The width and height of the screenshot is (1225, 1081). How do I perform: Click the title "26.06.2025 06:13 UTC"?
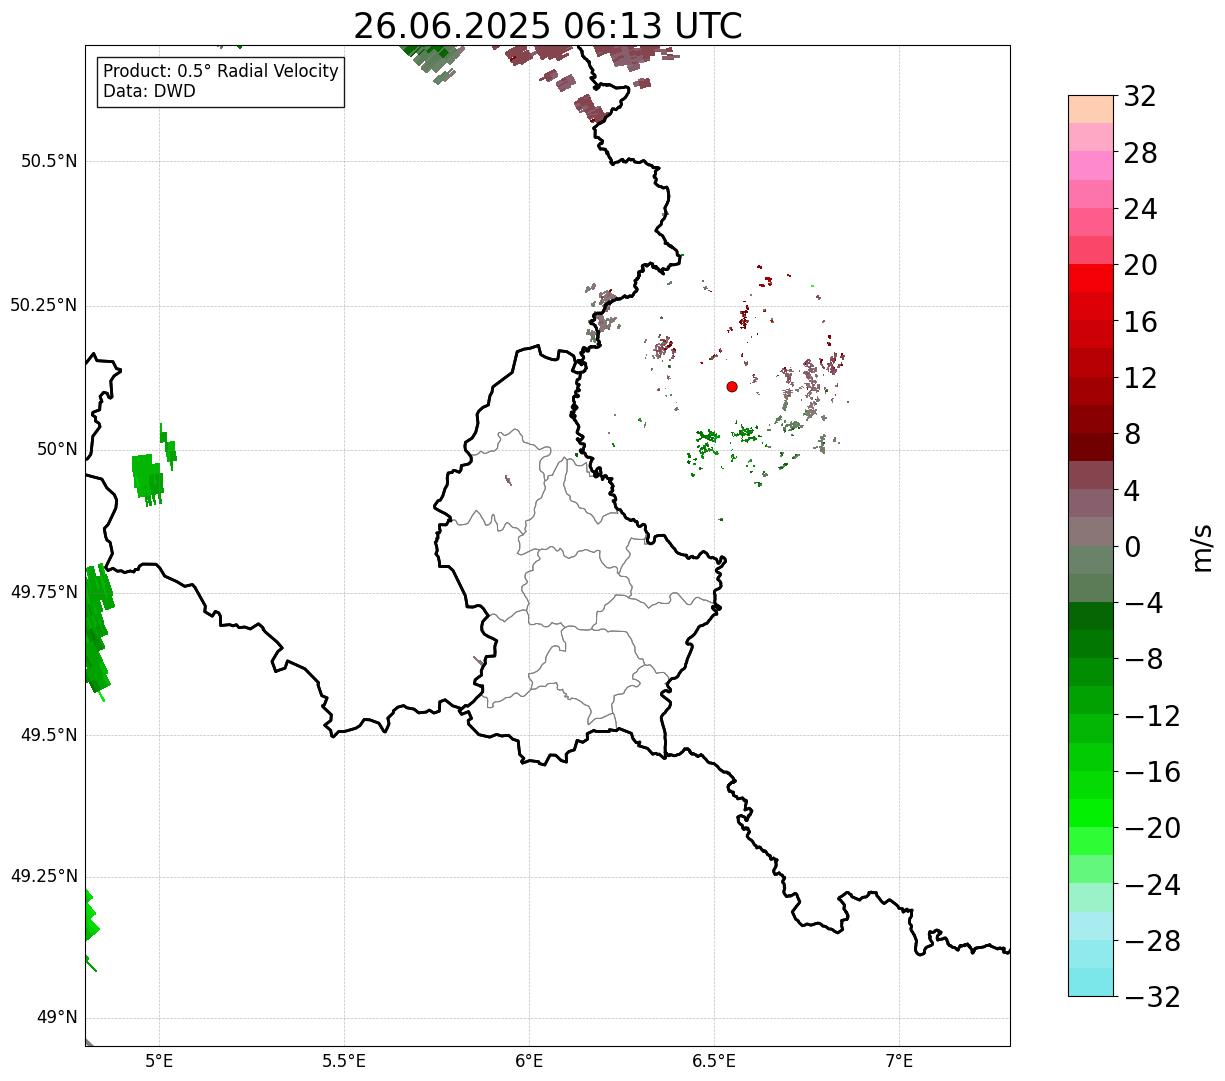[x=548, y=25]
